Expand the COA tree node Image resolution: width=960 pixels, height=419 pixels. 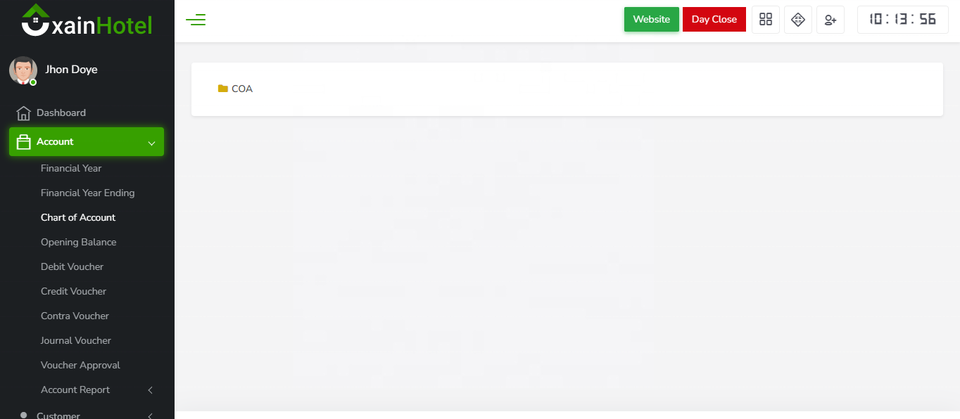pyautogui.click(x=242, y=89)
